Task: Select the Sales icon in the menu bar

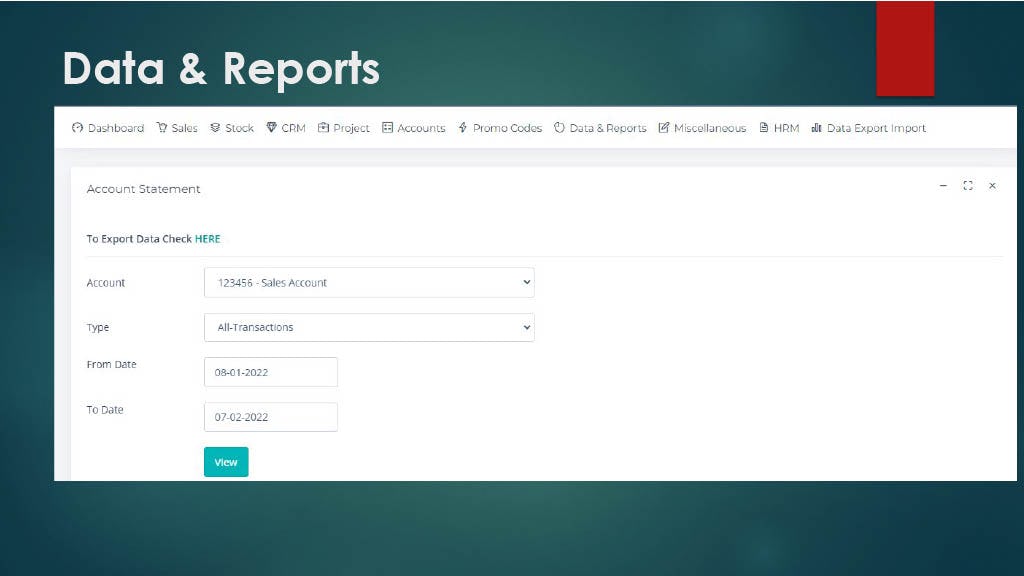Action: [161, 128]
